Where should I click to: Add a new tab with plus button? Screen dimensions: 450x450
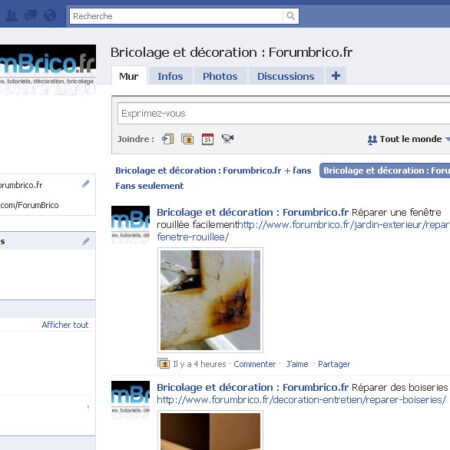coord(336,76)
